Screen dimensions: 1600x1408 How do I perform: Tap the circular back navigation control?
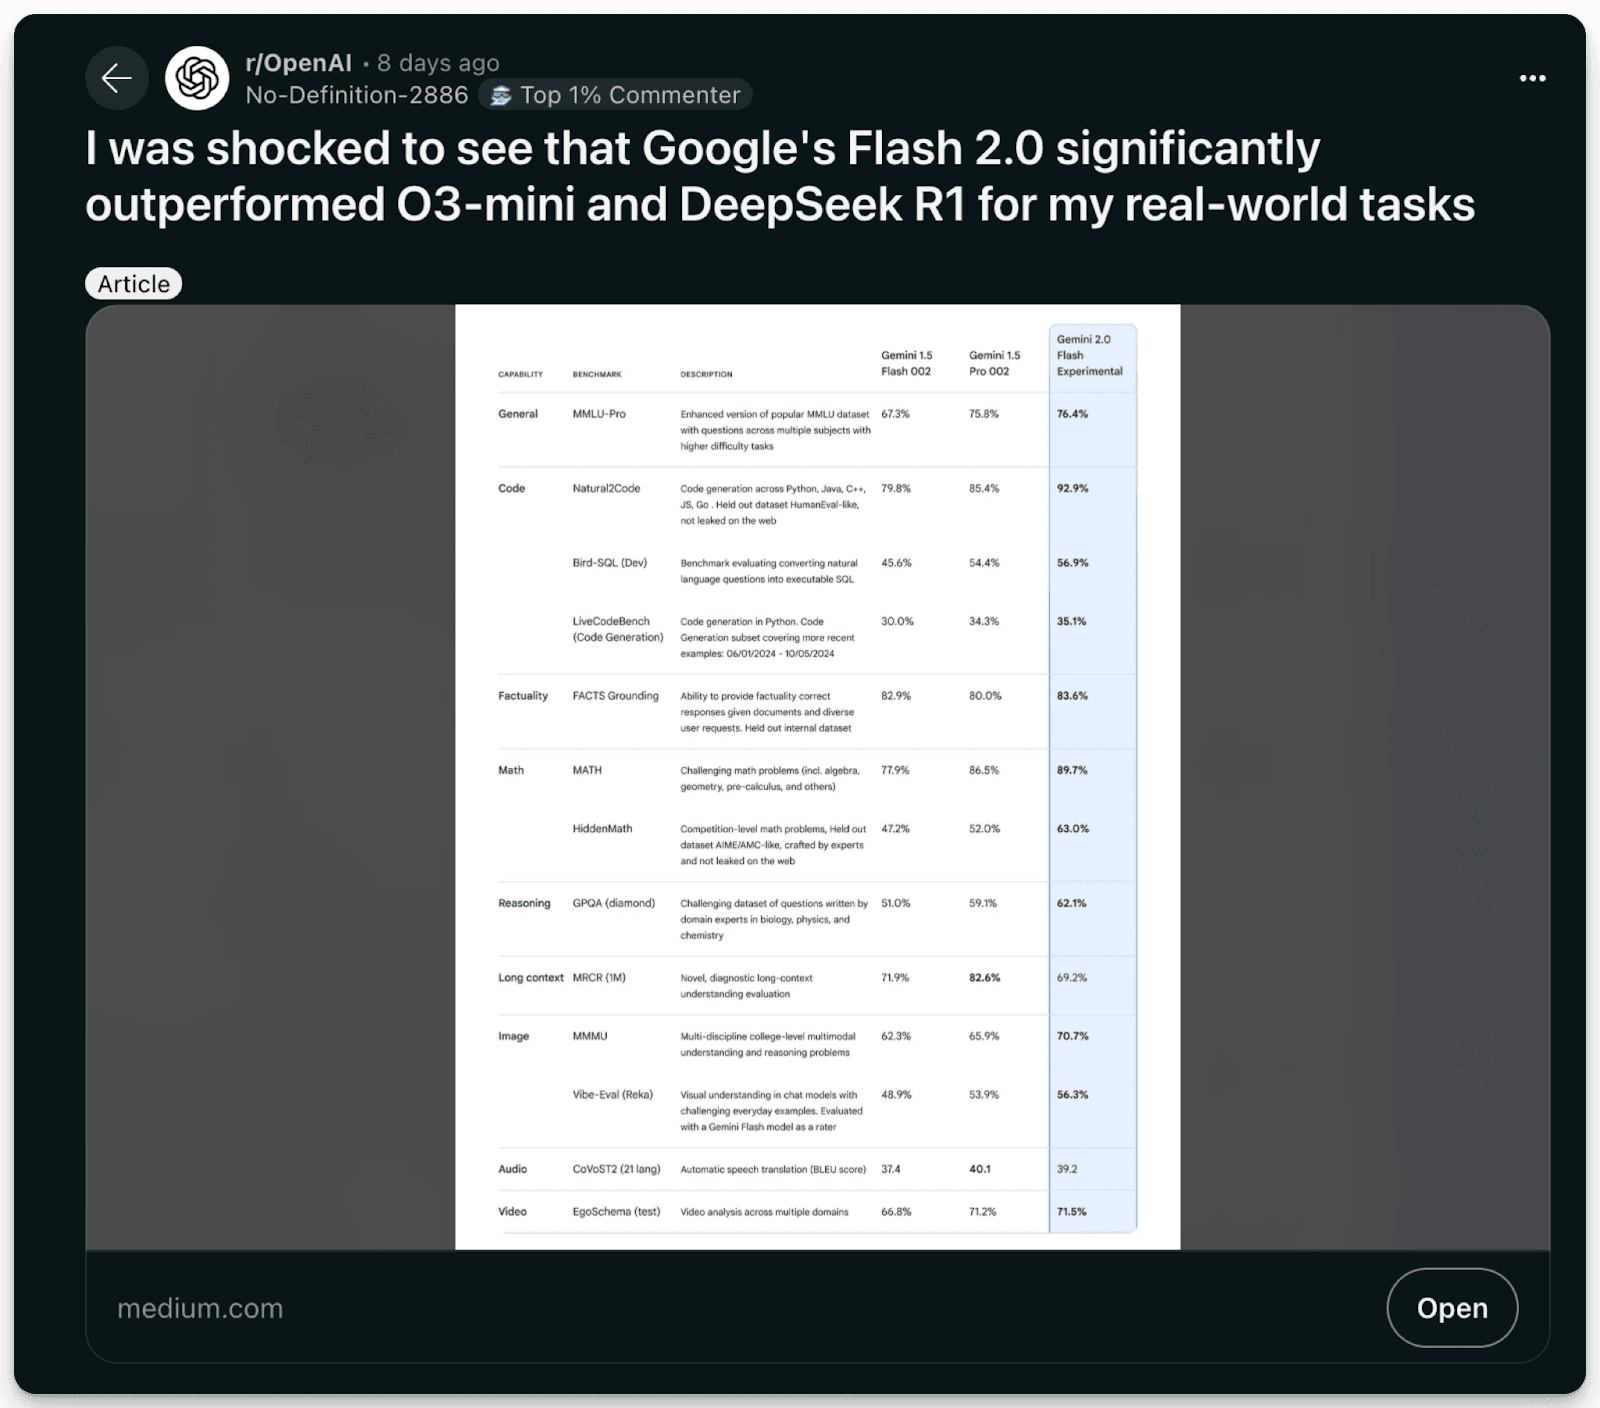[117, 78]
